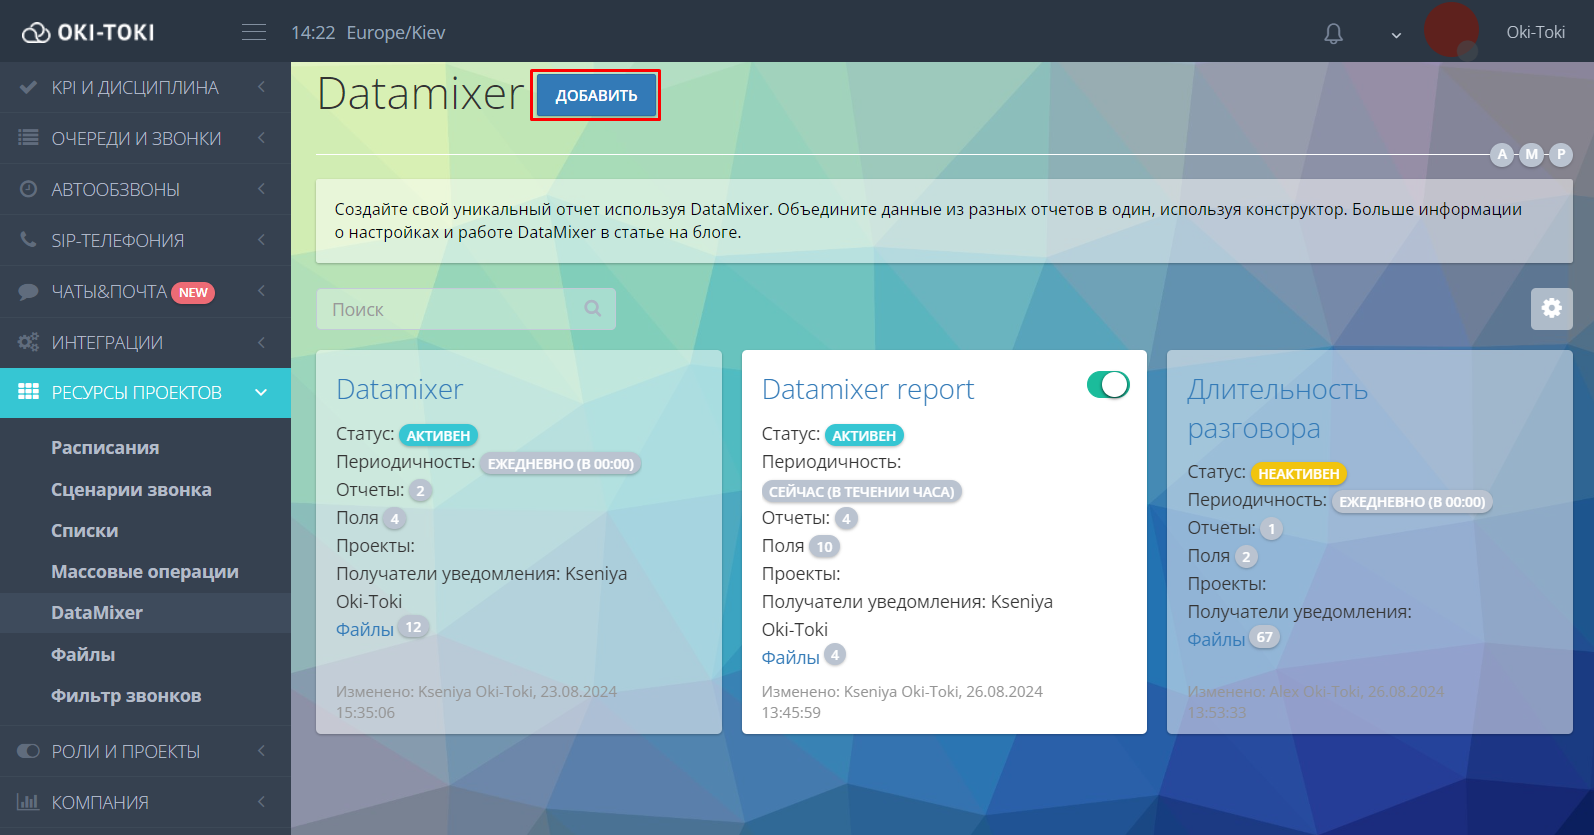Open the Datamixer report card title

(x=868, y=389)
